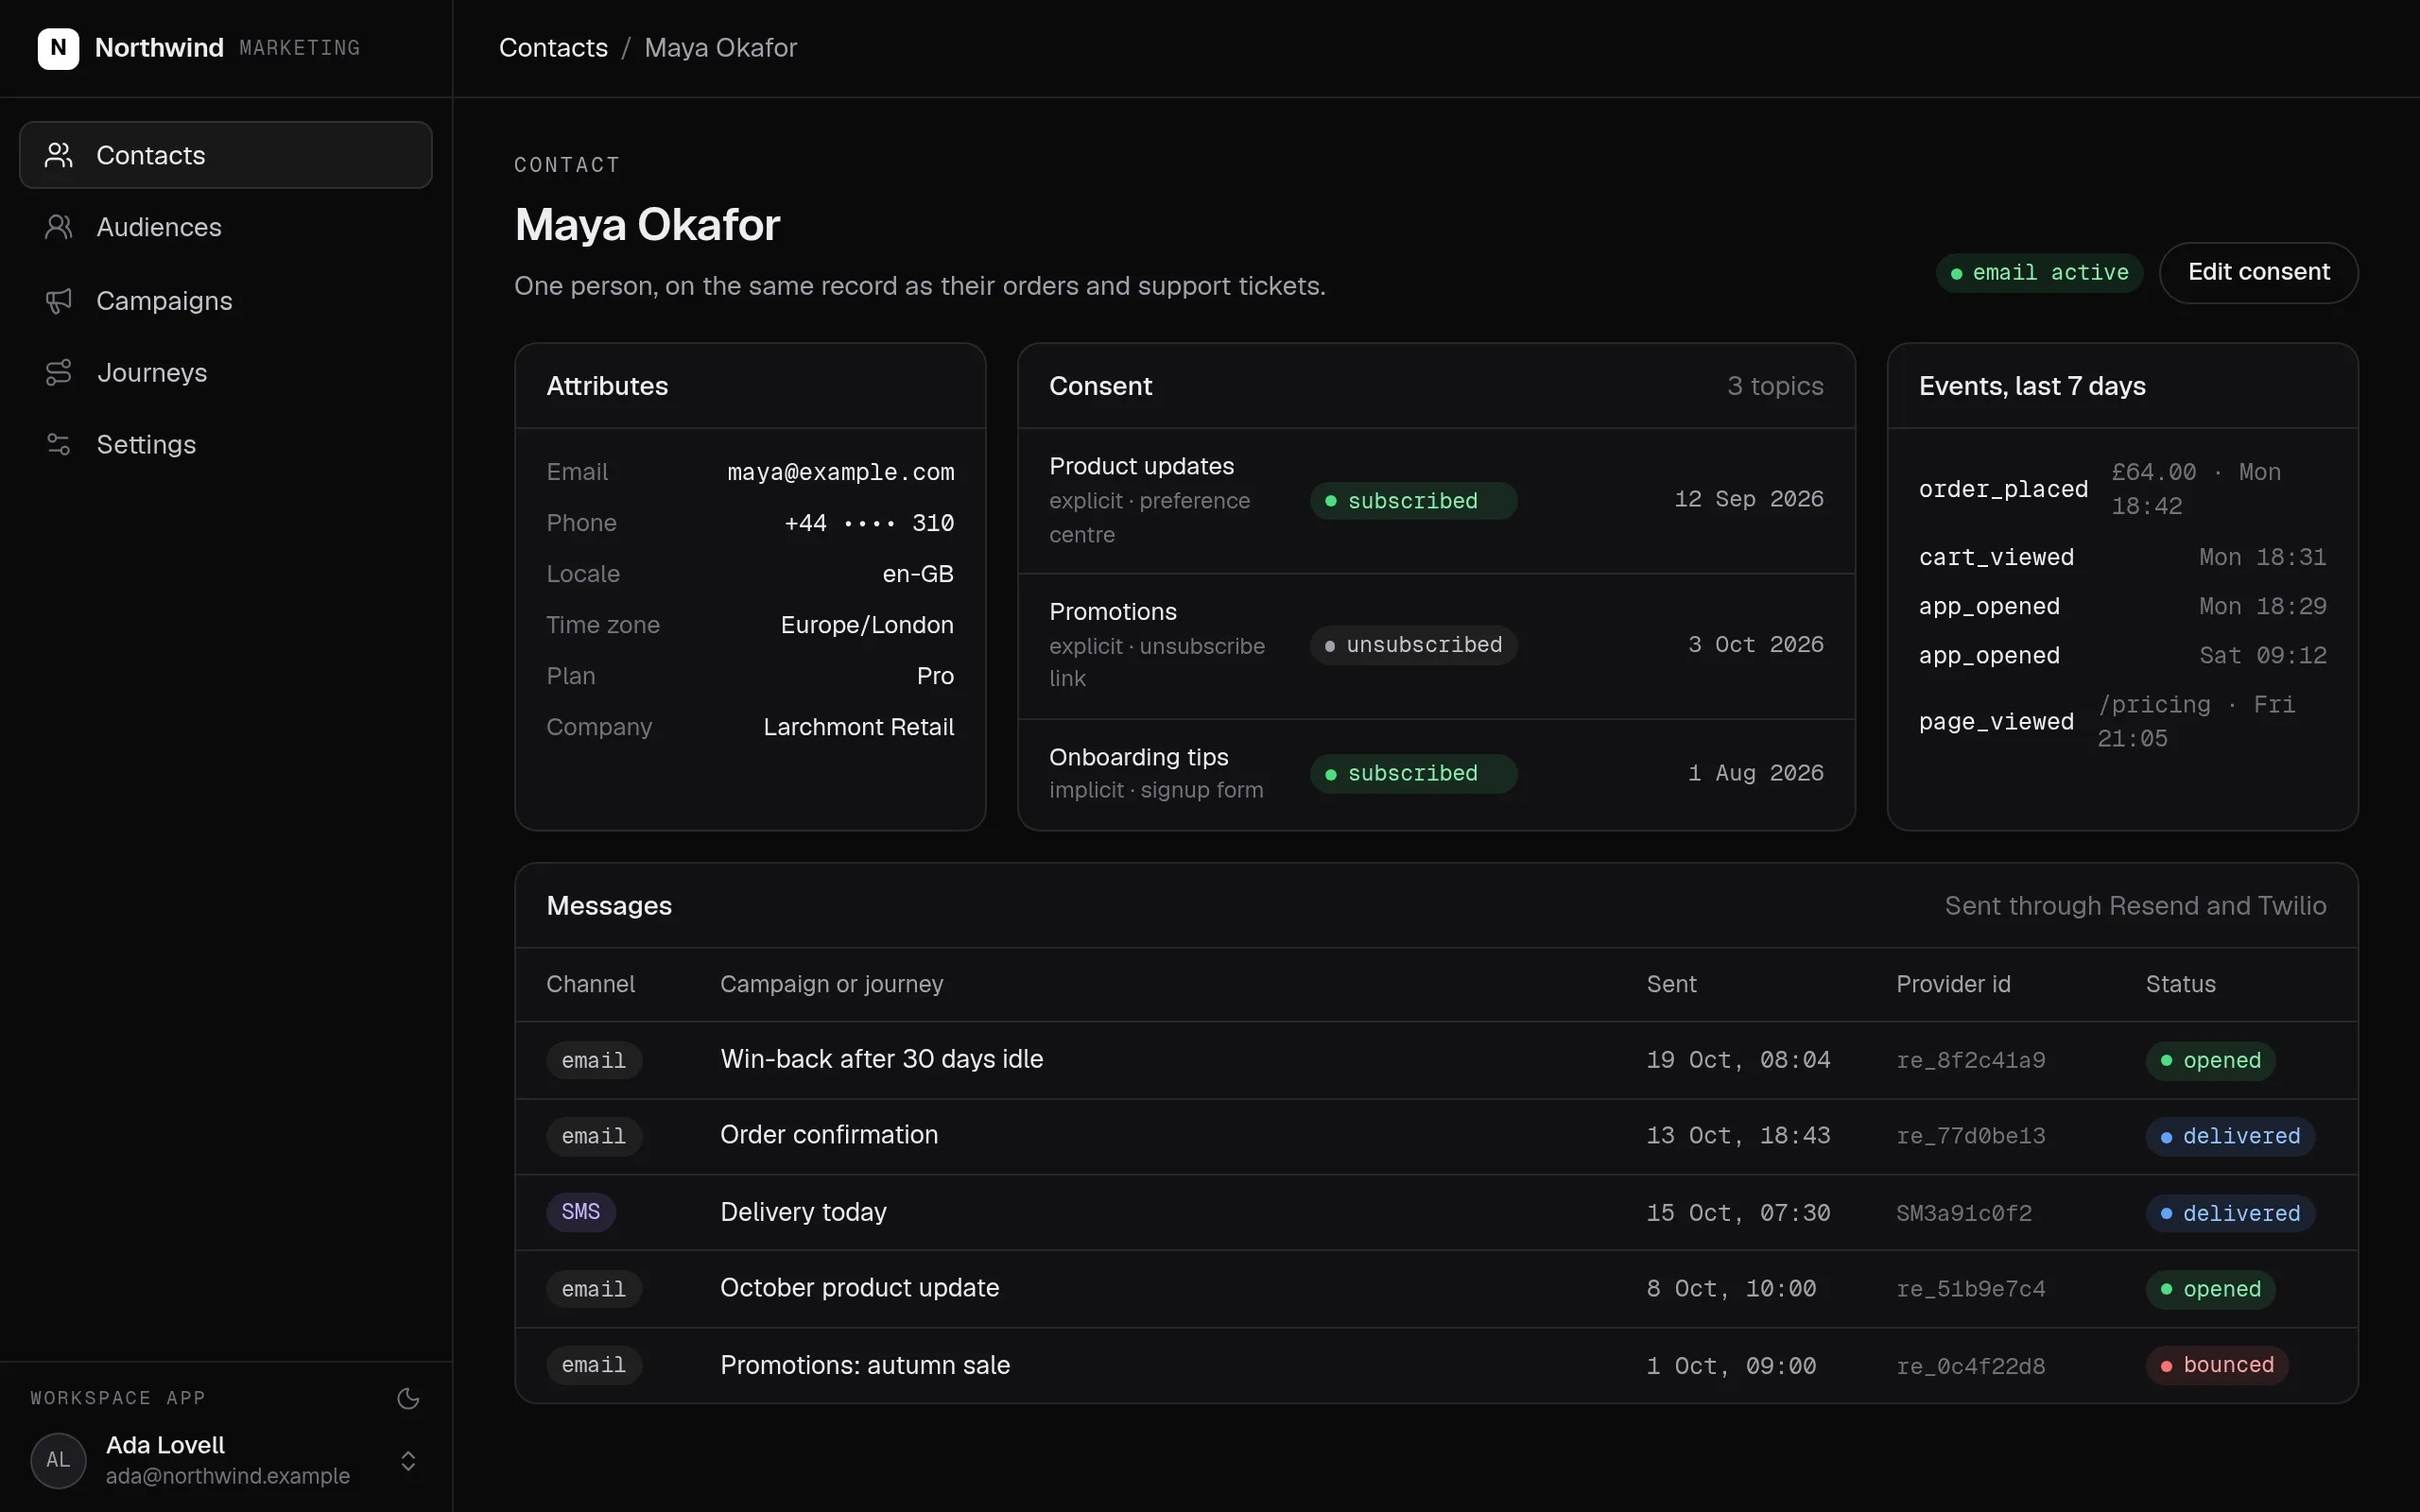Click the AL user avatar

click(58, 1460)
